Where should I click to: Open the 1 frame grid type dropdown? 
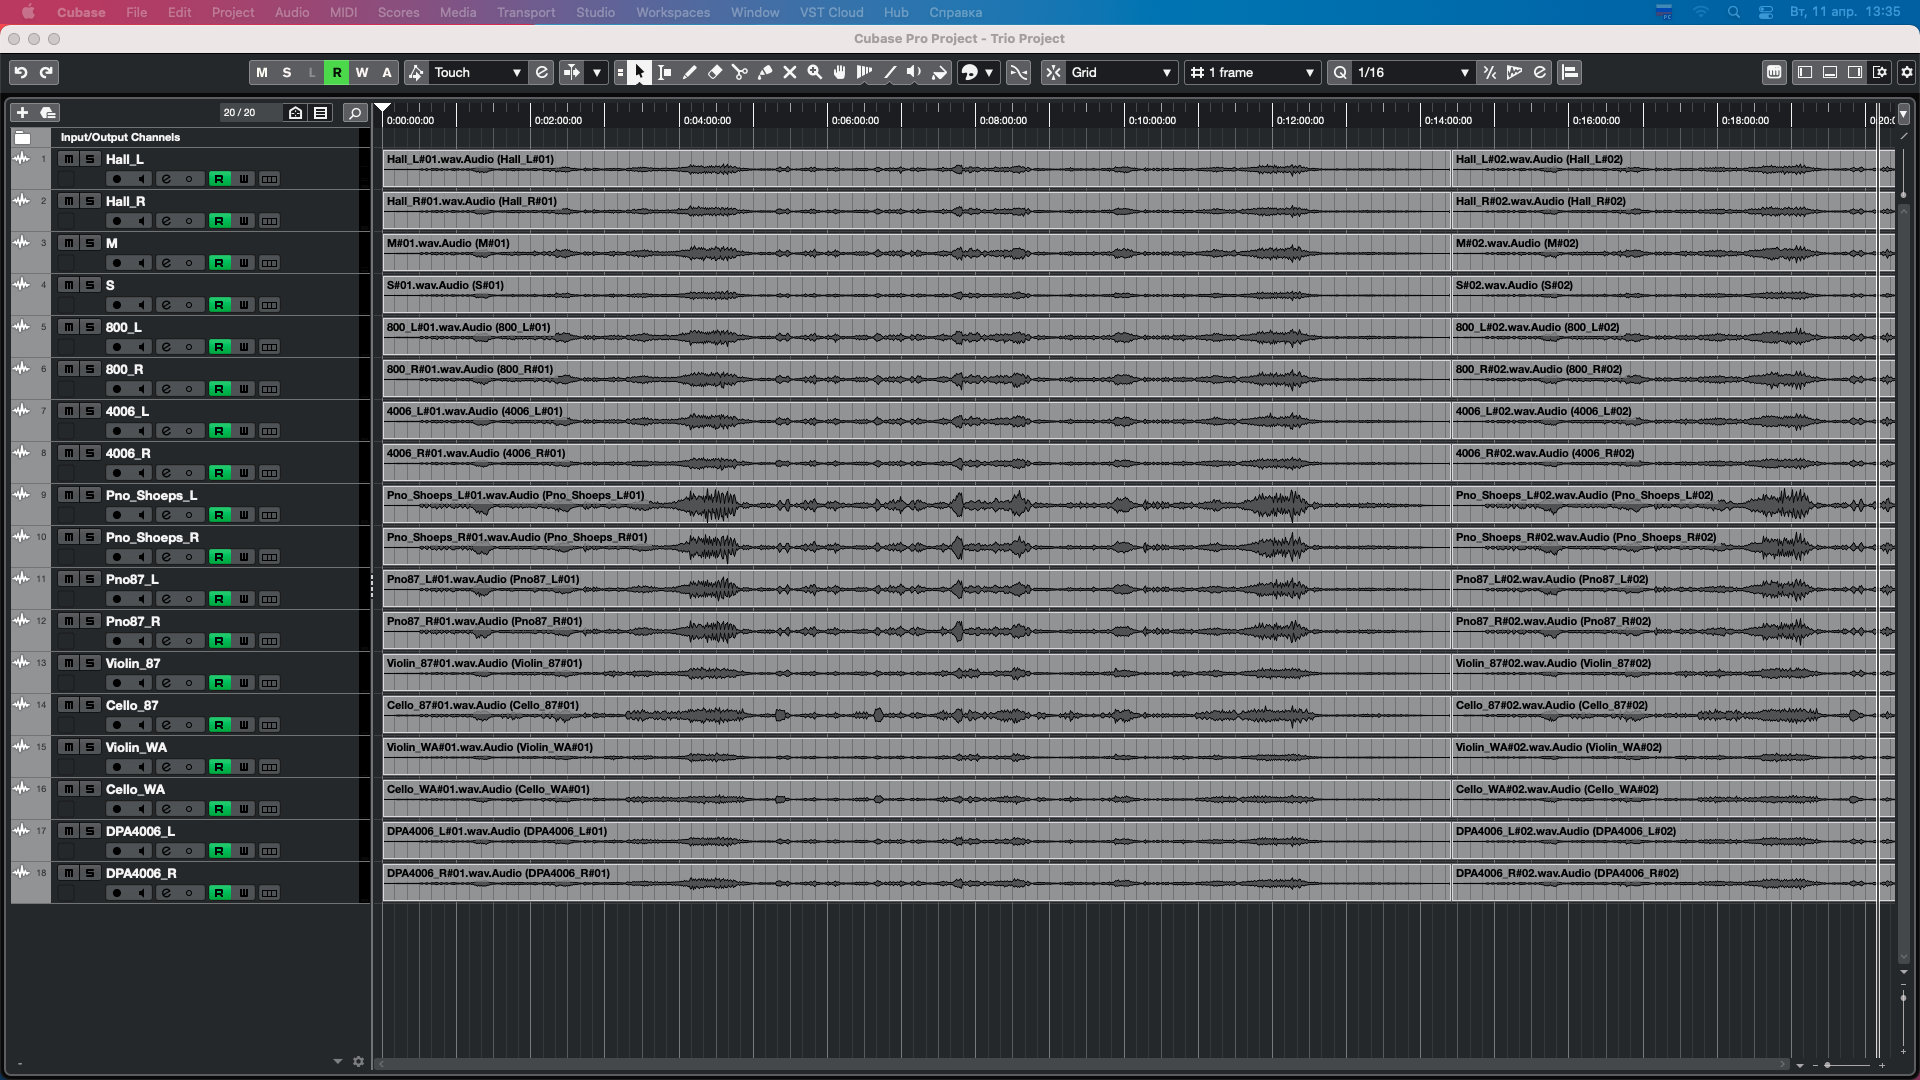tap(1252, 72)
